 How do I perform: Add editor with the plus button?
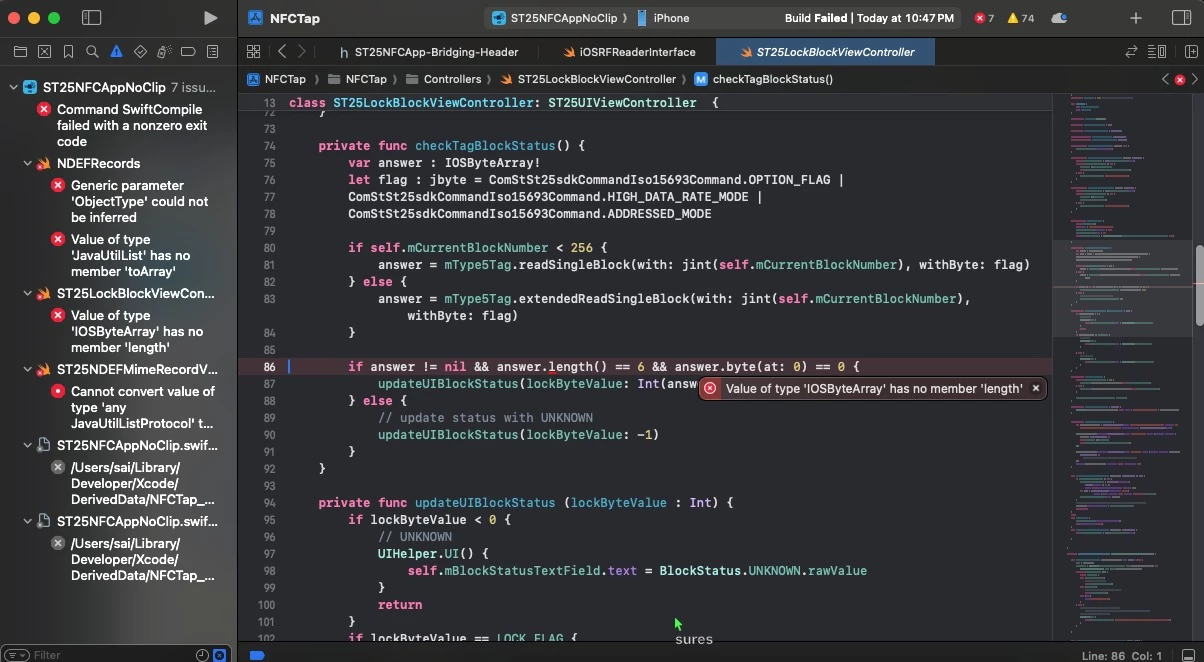(1136, 18)
